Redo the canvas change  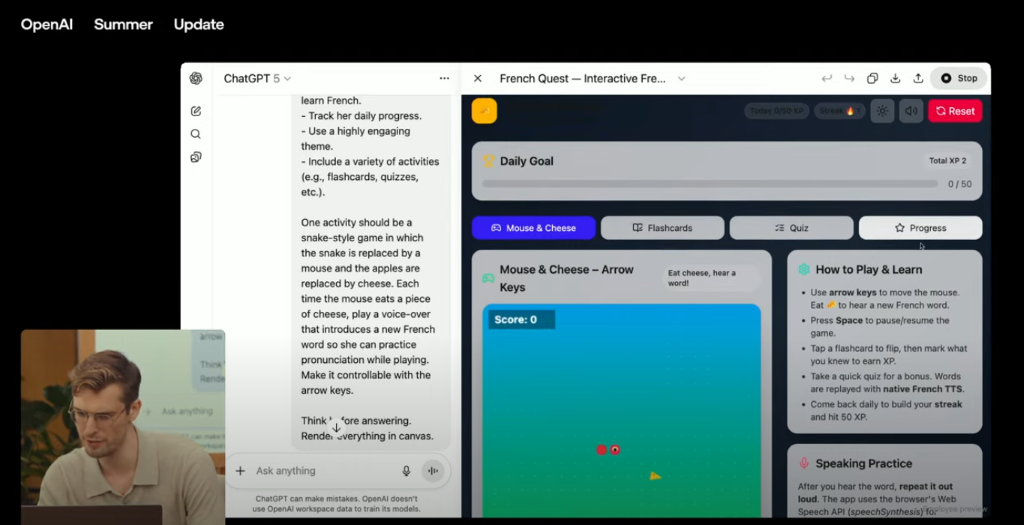point(849,78)
